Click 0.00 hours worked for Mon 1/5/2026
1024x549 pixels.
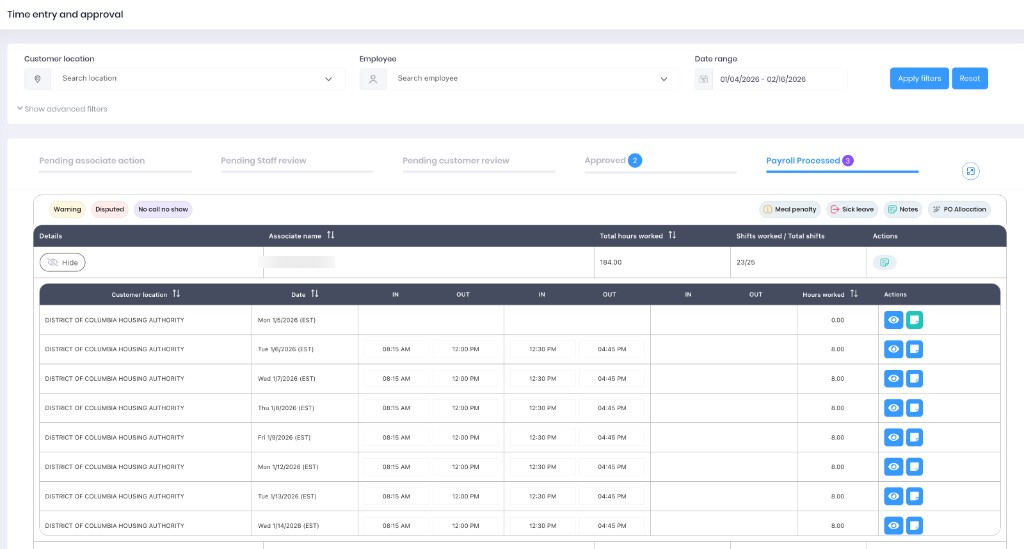click(837, 320)
